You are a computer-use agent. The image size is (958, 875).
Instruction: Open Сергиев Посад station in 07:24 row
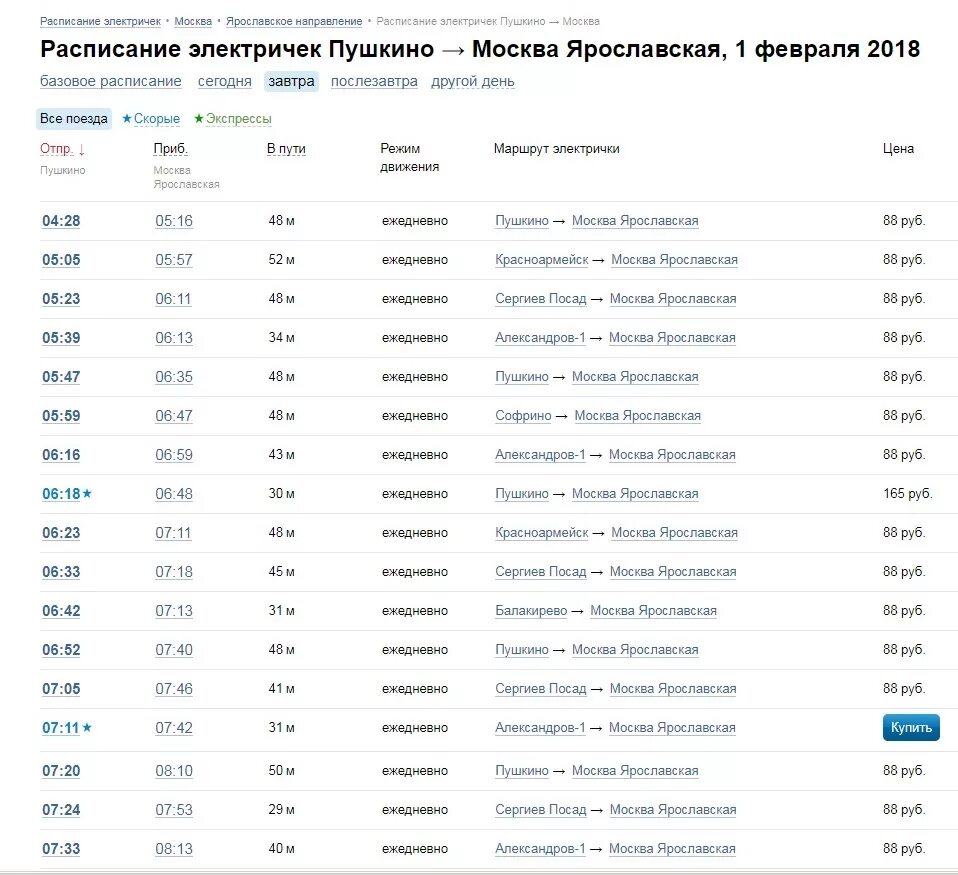tap(541, 810)
